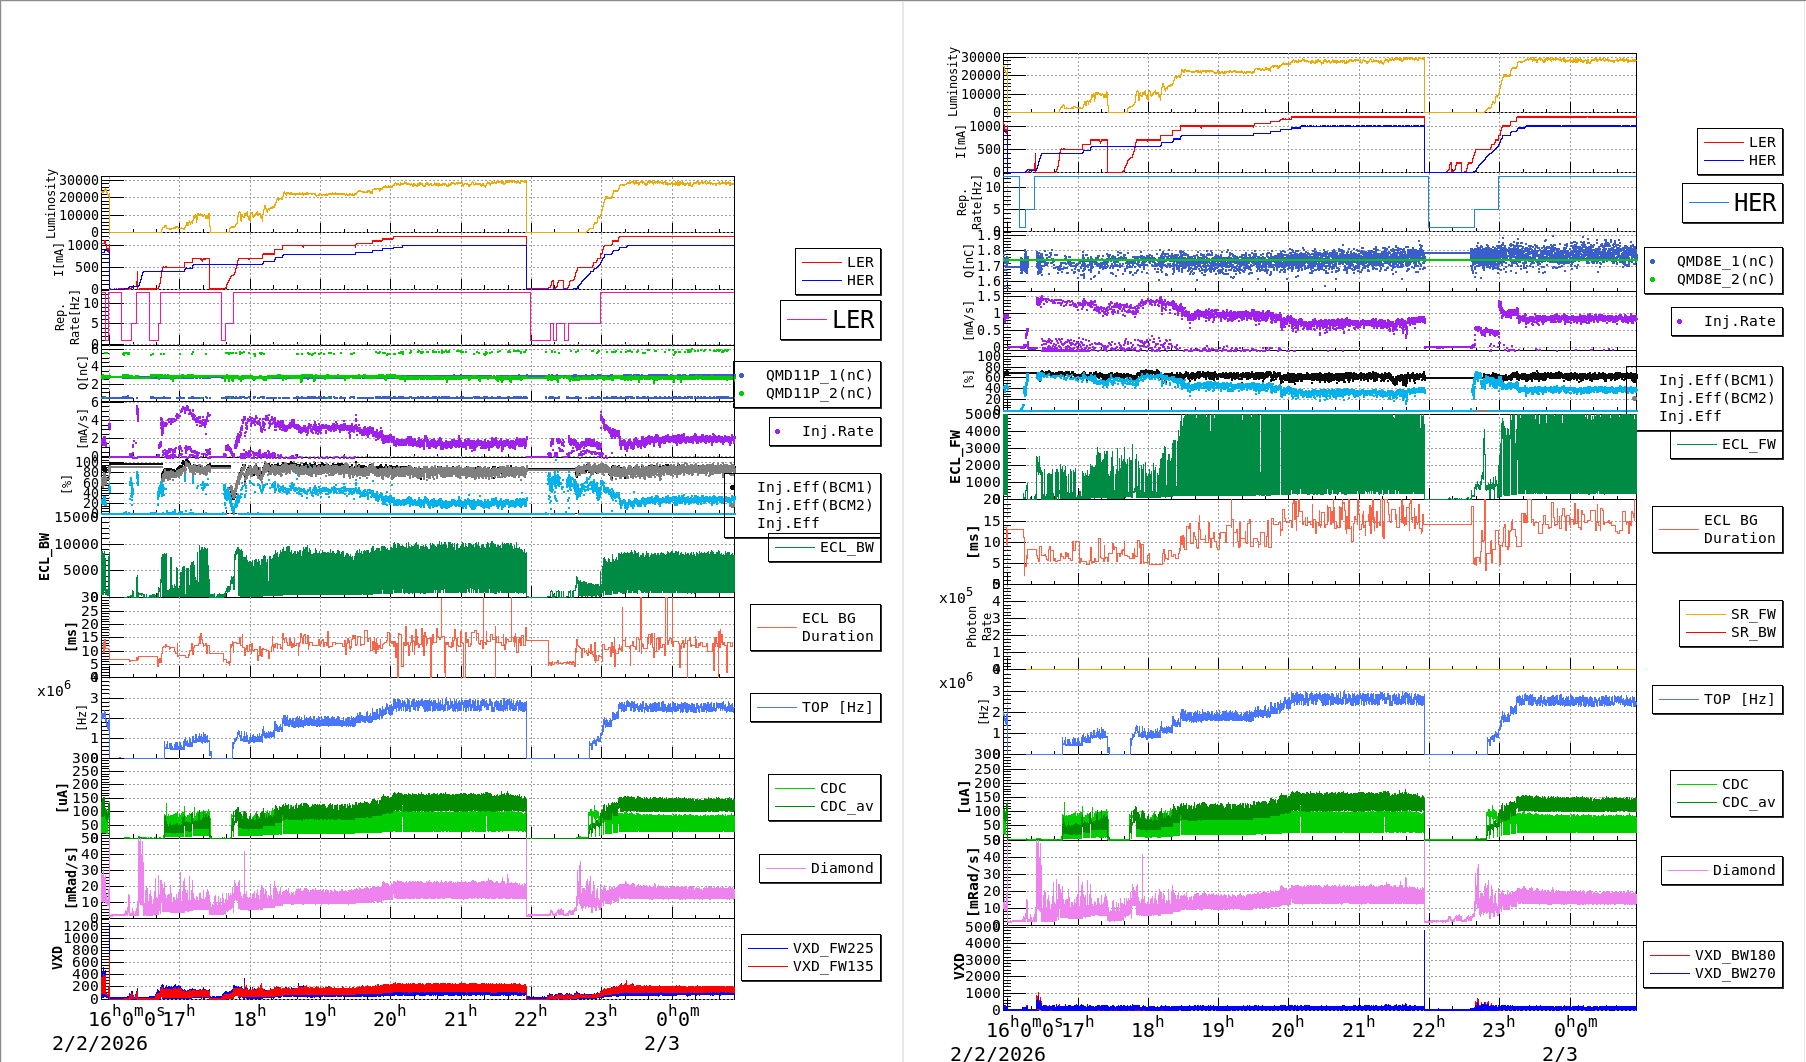
Task: Click the 23h time tick on the right plot
Action: click(1498, 1028)
